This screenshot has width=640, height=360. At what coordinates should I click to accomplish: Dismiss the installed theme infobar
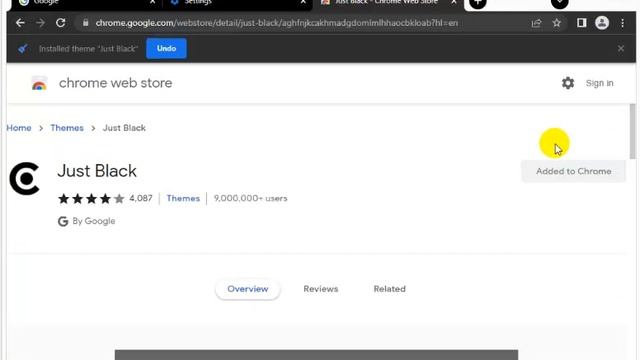point(621,49)
